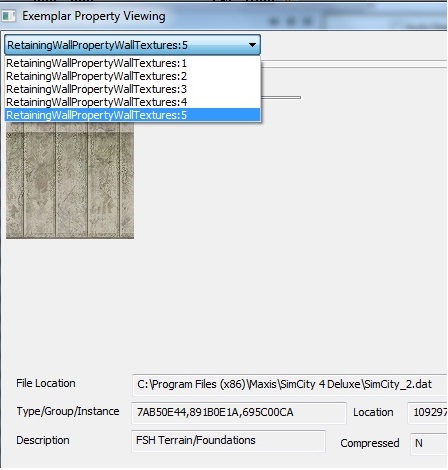Click the concrete wall texture preview
This screenshot has height=470, width=448.
click(x=70, y=180)
